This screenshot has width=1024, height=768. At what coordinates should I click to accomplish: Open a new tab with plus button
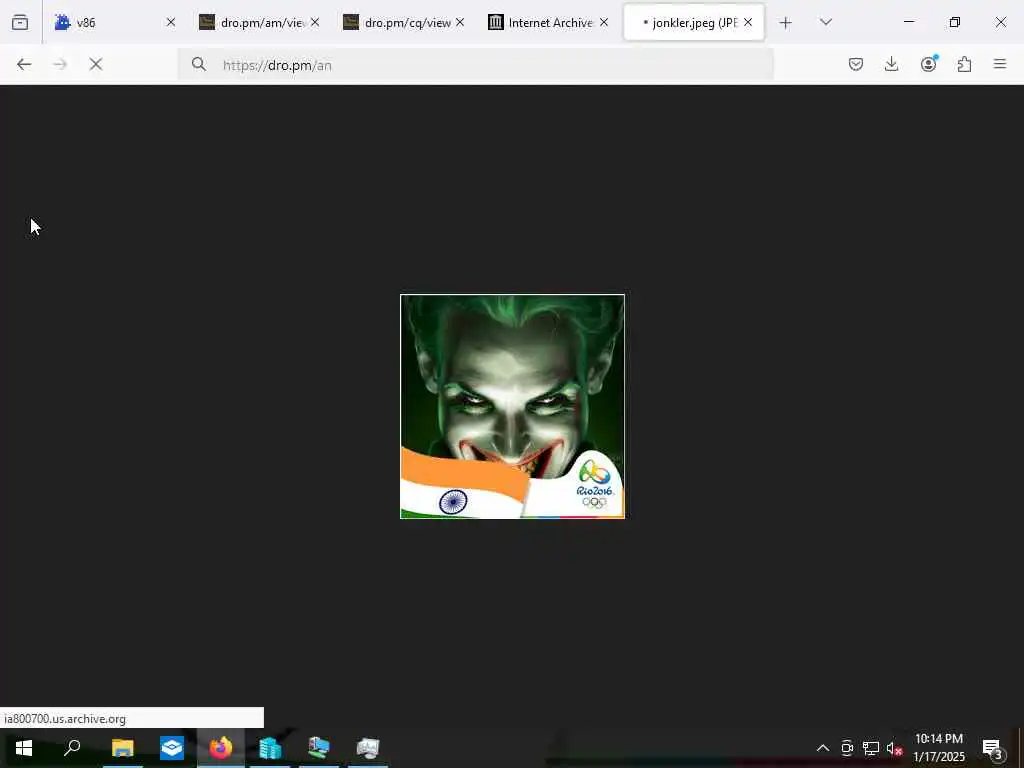coord(786,23)
